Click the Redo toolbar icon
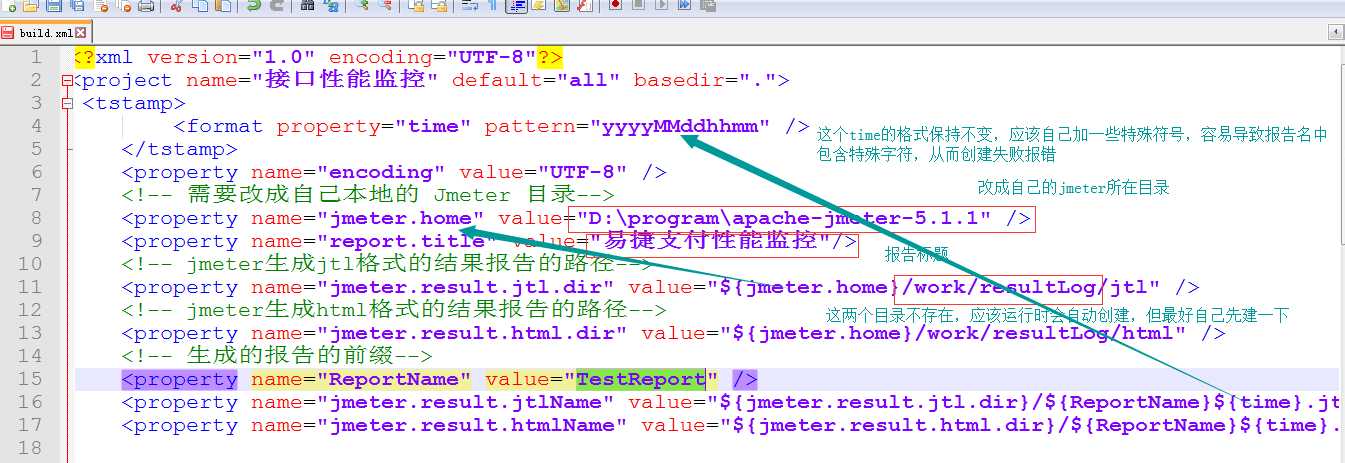Viewport: 1345px width, 463px height. coord(277,6)
